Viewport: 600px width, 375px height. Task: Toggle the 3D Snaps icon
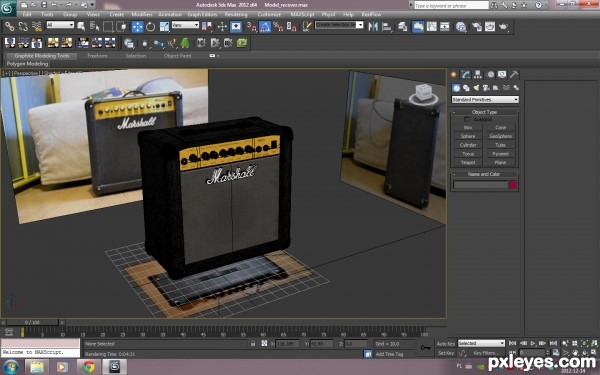click(251, 26)
